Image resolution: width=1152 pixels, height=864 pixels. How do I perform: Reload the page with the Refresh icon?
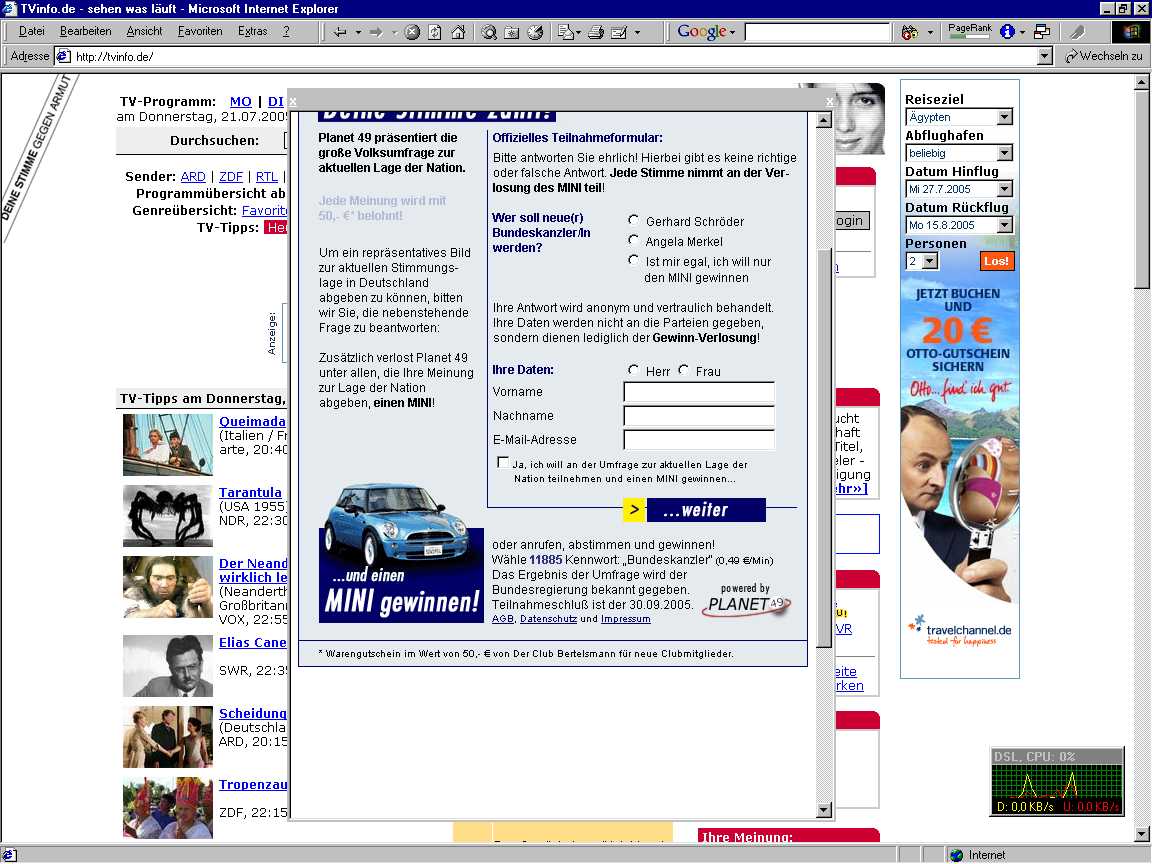[435, 32]
